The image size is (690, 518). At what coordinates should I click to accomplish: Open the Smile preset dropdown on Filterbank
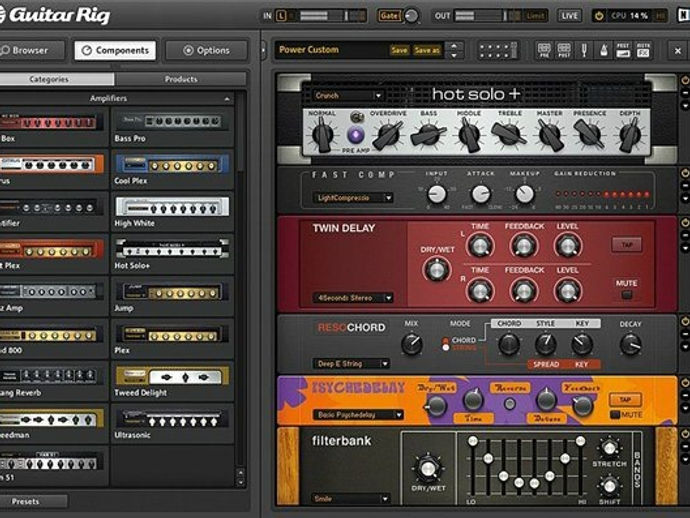[351, 499]
